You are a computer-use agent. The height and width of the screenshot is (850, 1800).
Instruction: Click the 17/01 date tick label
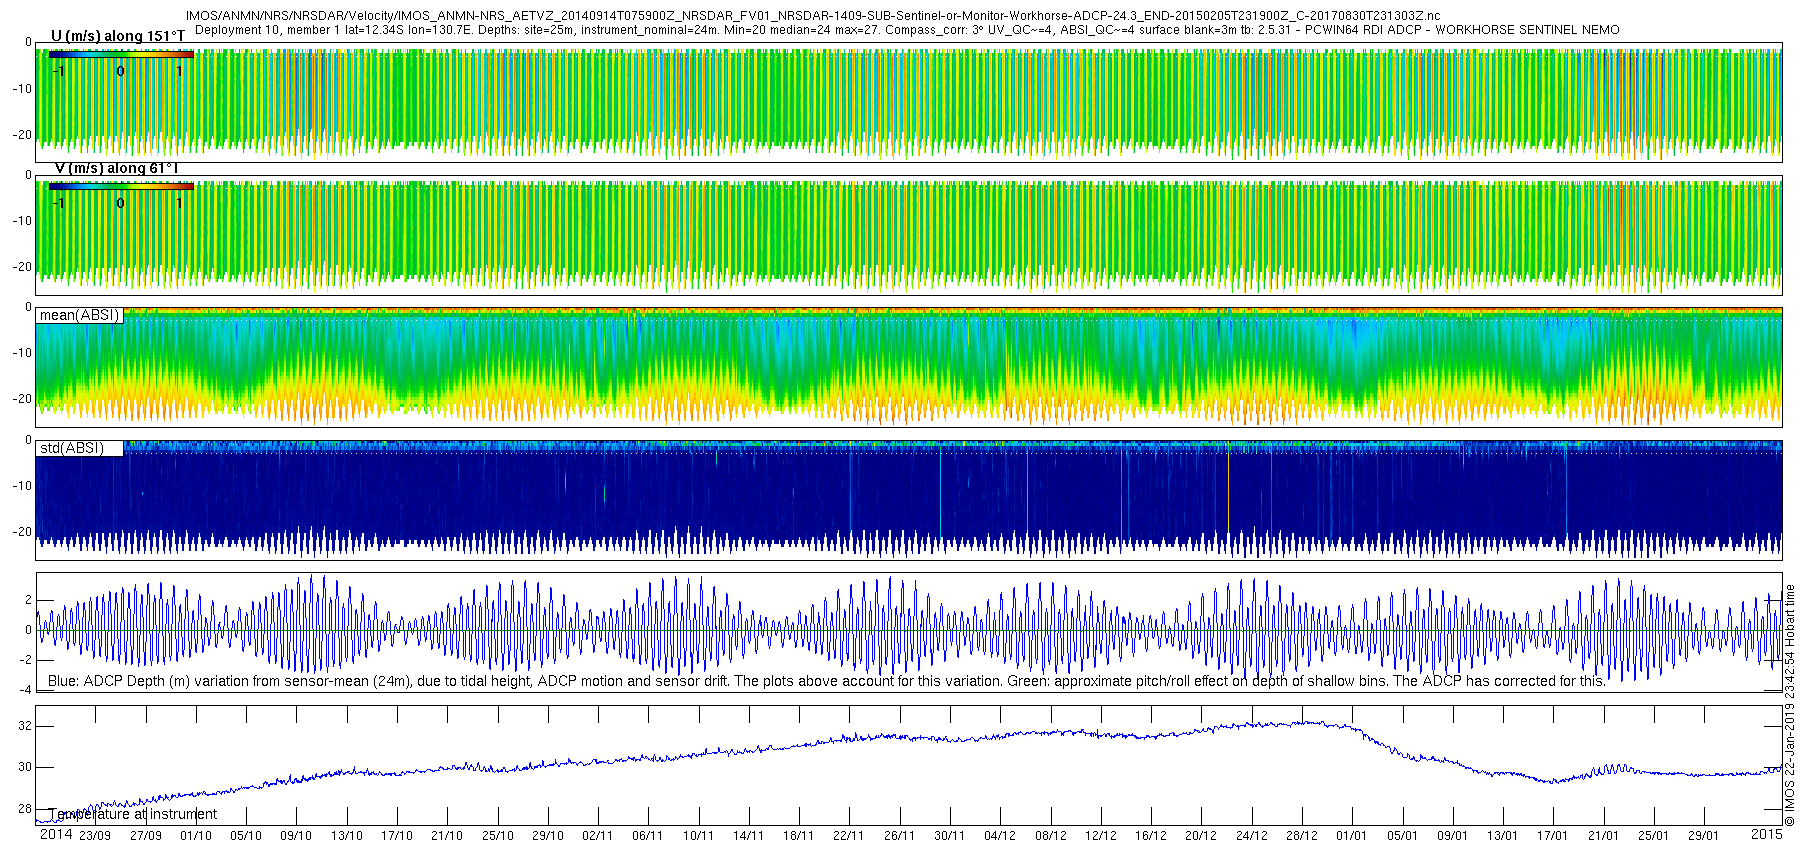[x=1553, y=836]
